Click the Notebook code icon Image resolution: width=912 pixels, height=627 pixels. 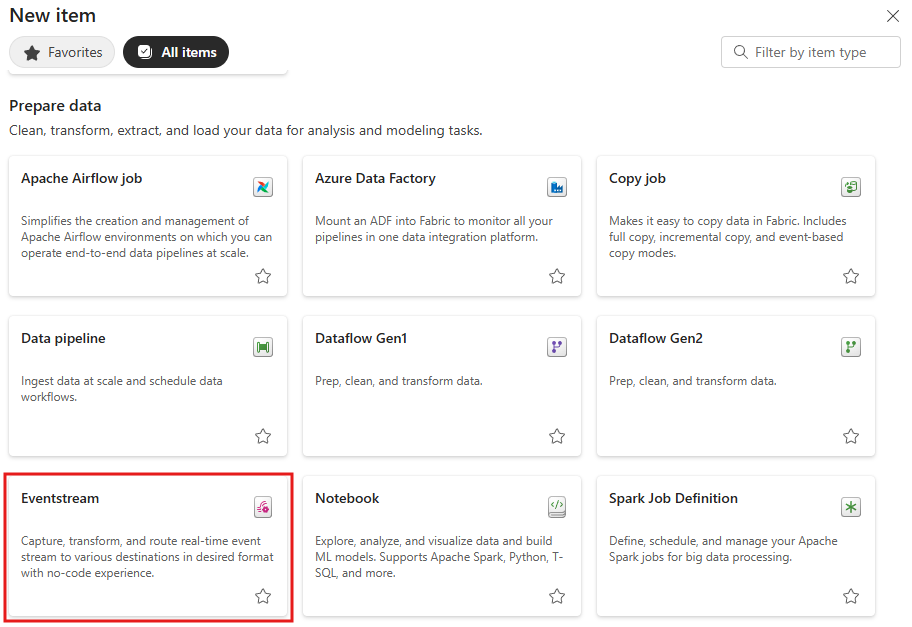tap(557, 507)
